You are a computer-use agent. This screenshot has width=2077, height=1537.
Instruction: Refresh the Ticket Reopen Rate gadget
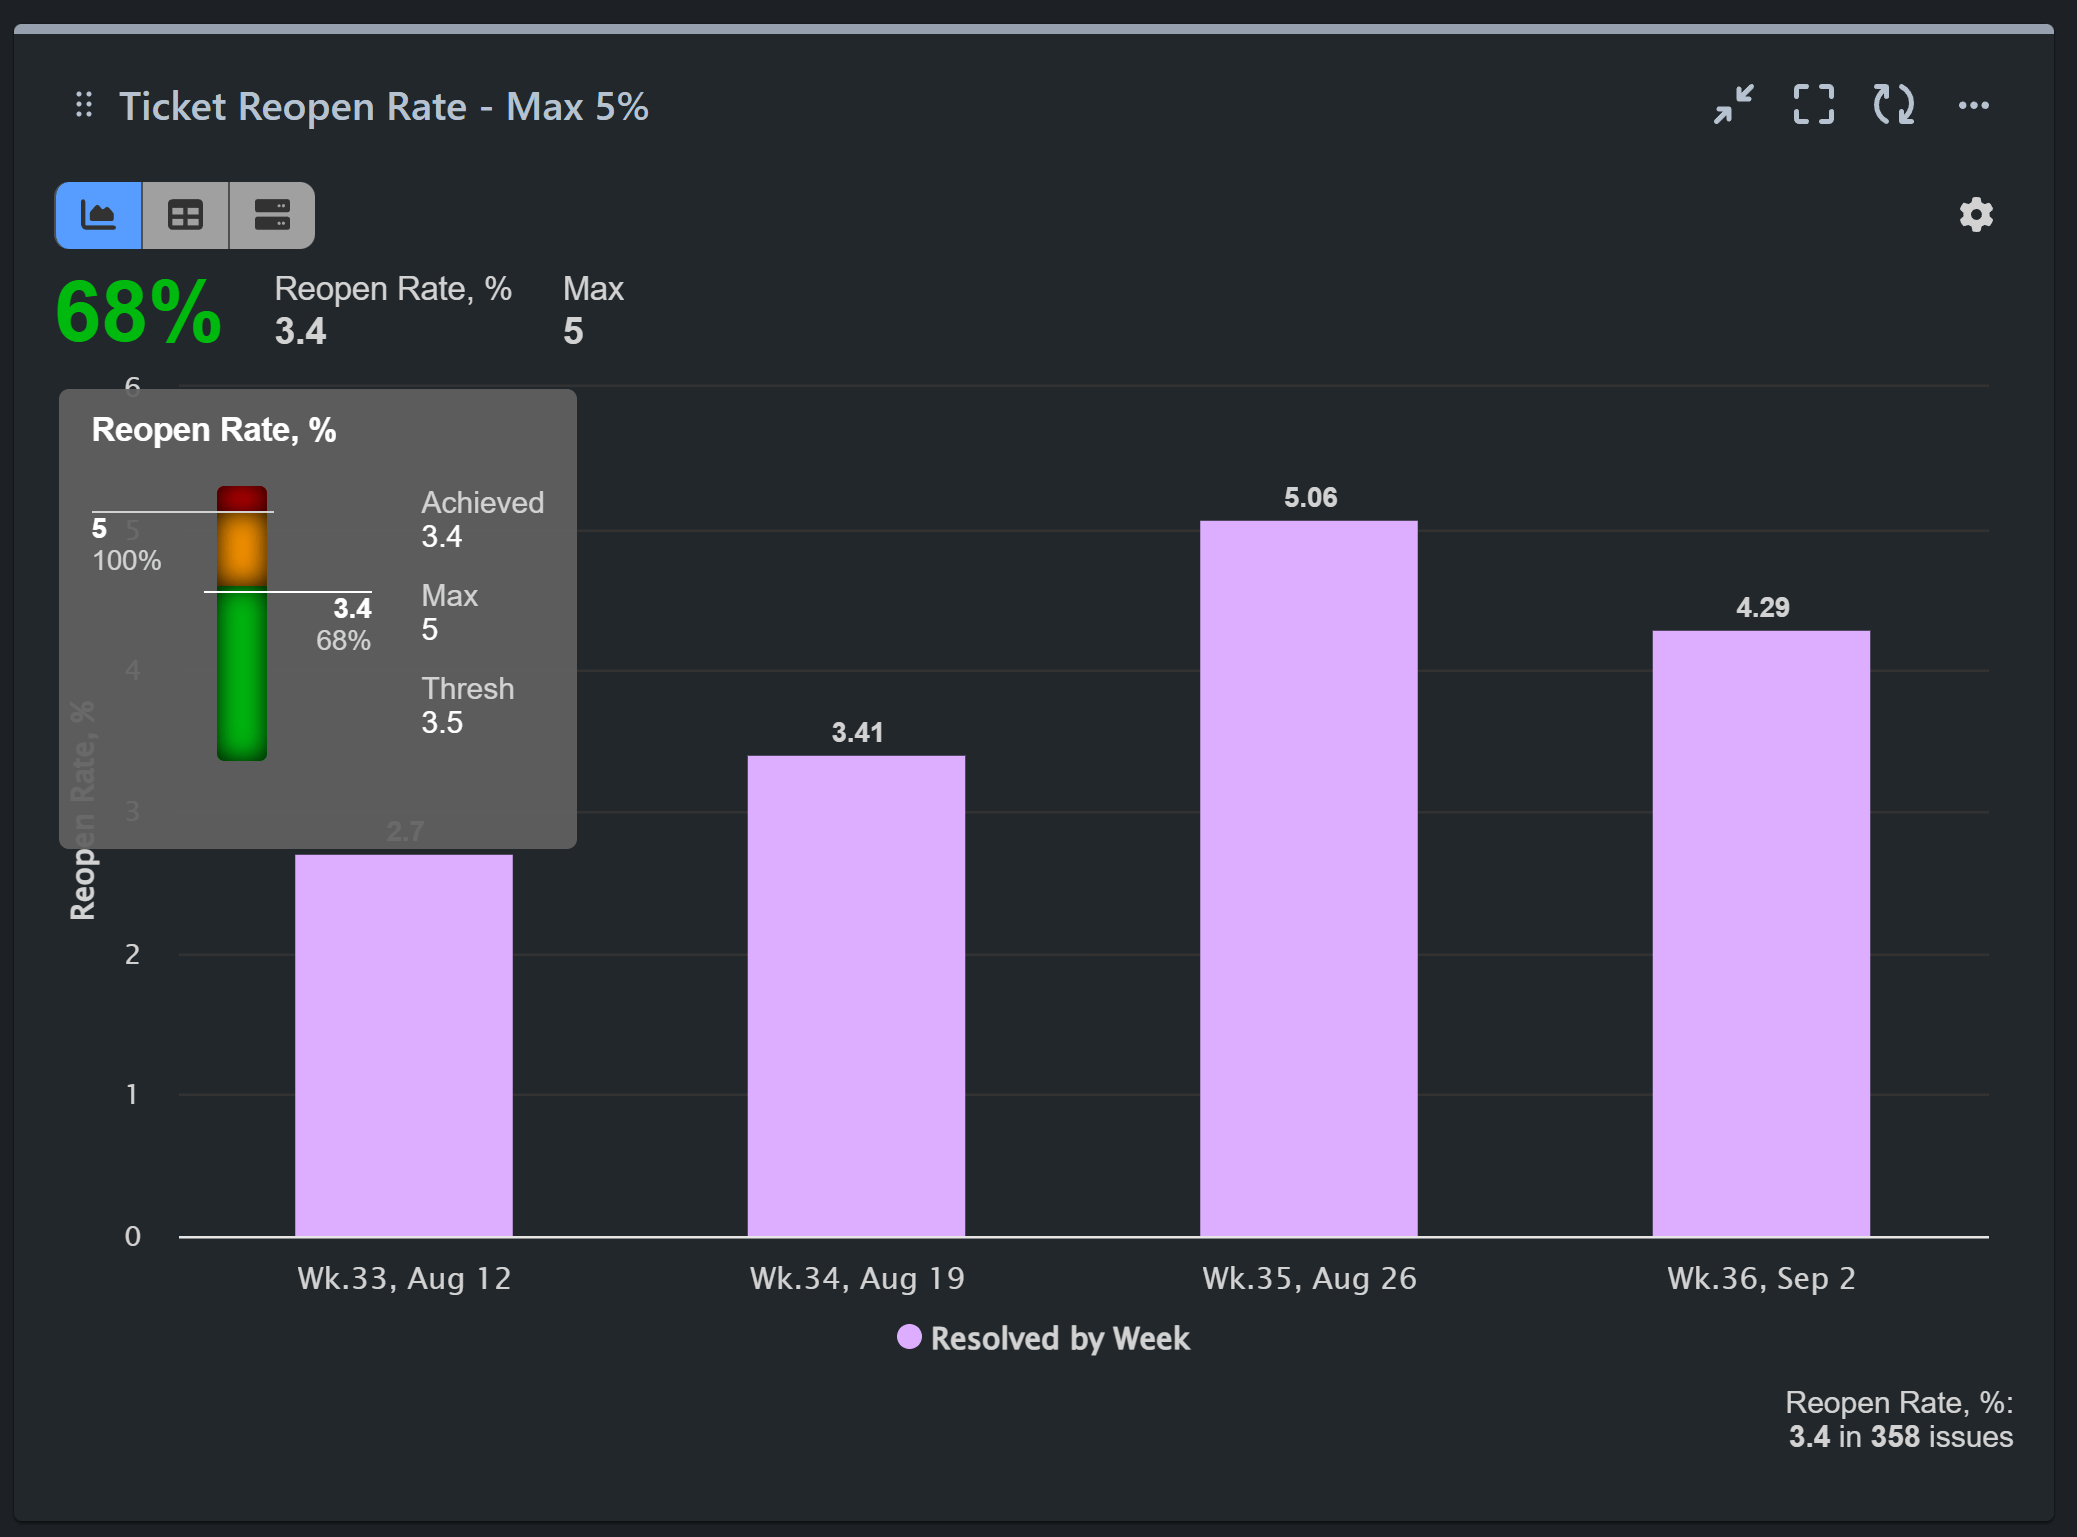tap(1893, 105)
